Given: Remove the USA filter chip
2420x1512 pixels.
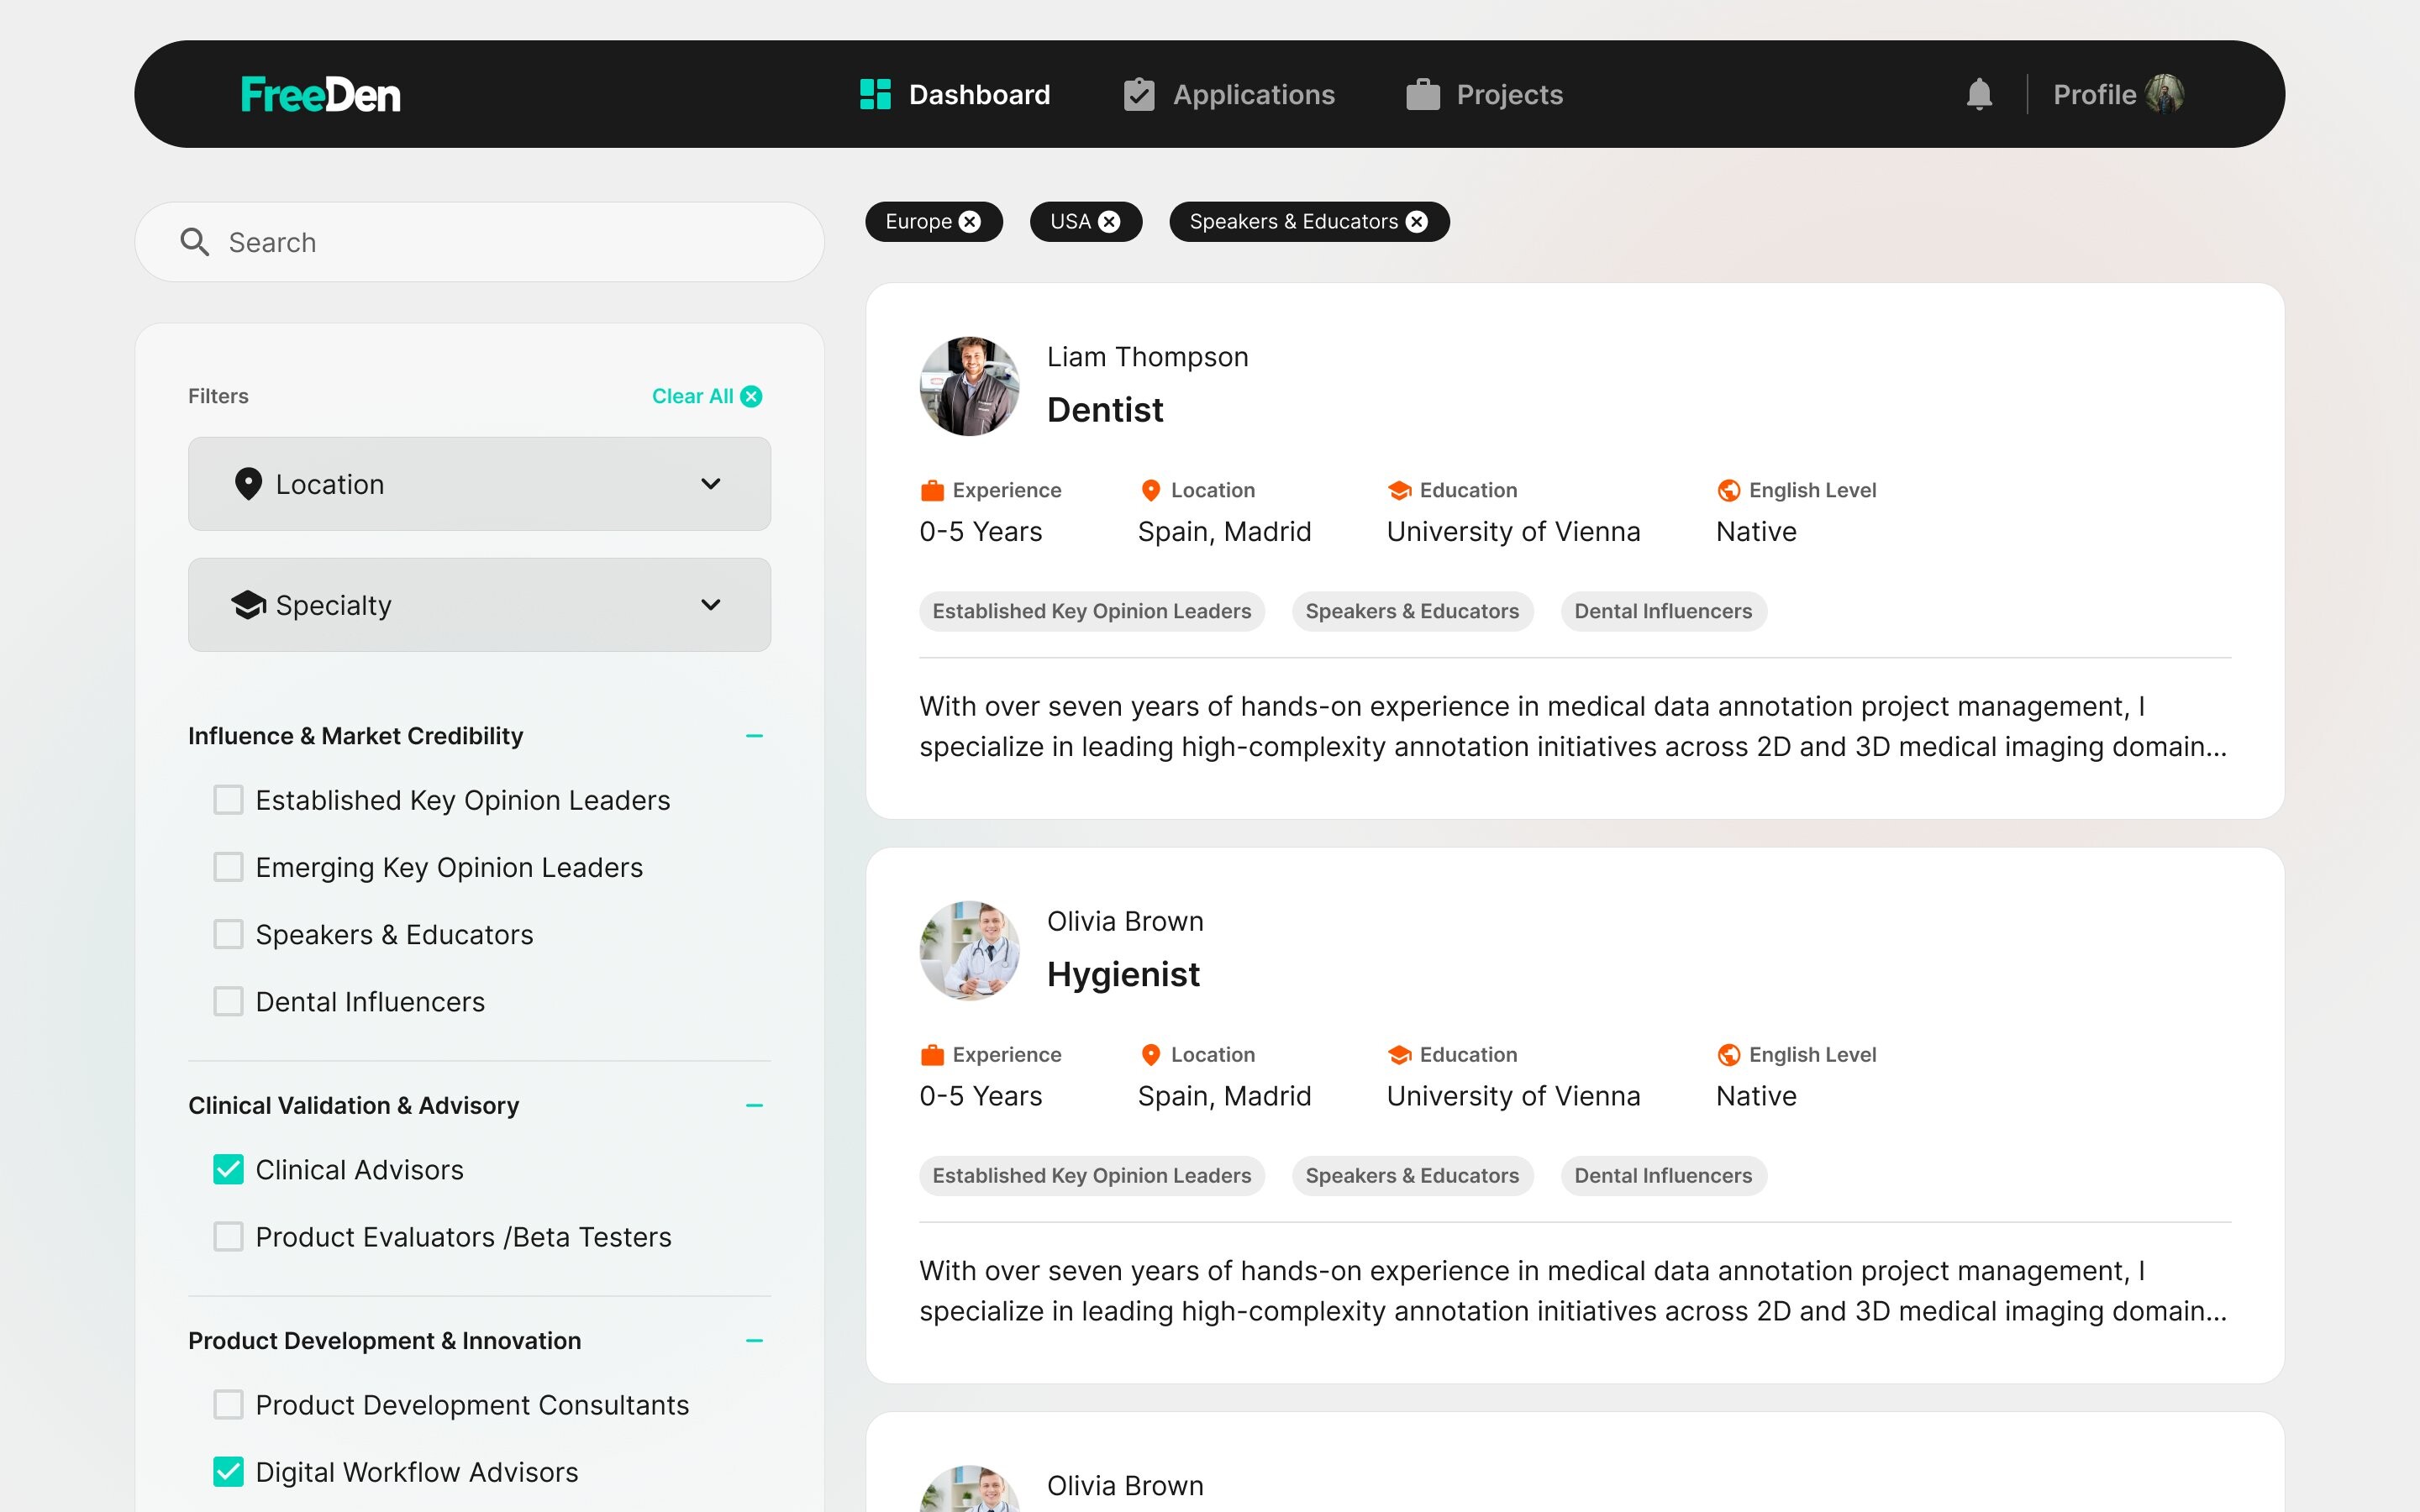Looking at the screenshot, I should (x=1109, y=222).
